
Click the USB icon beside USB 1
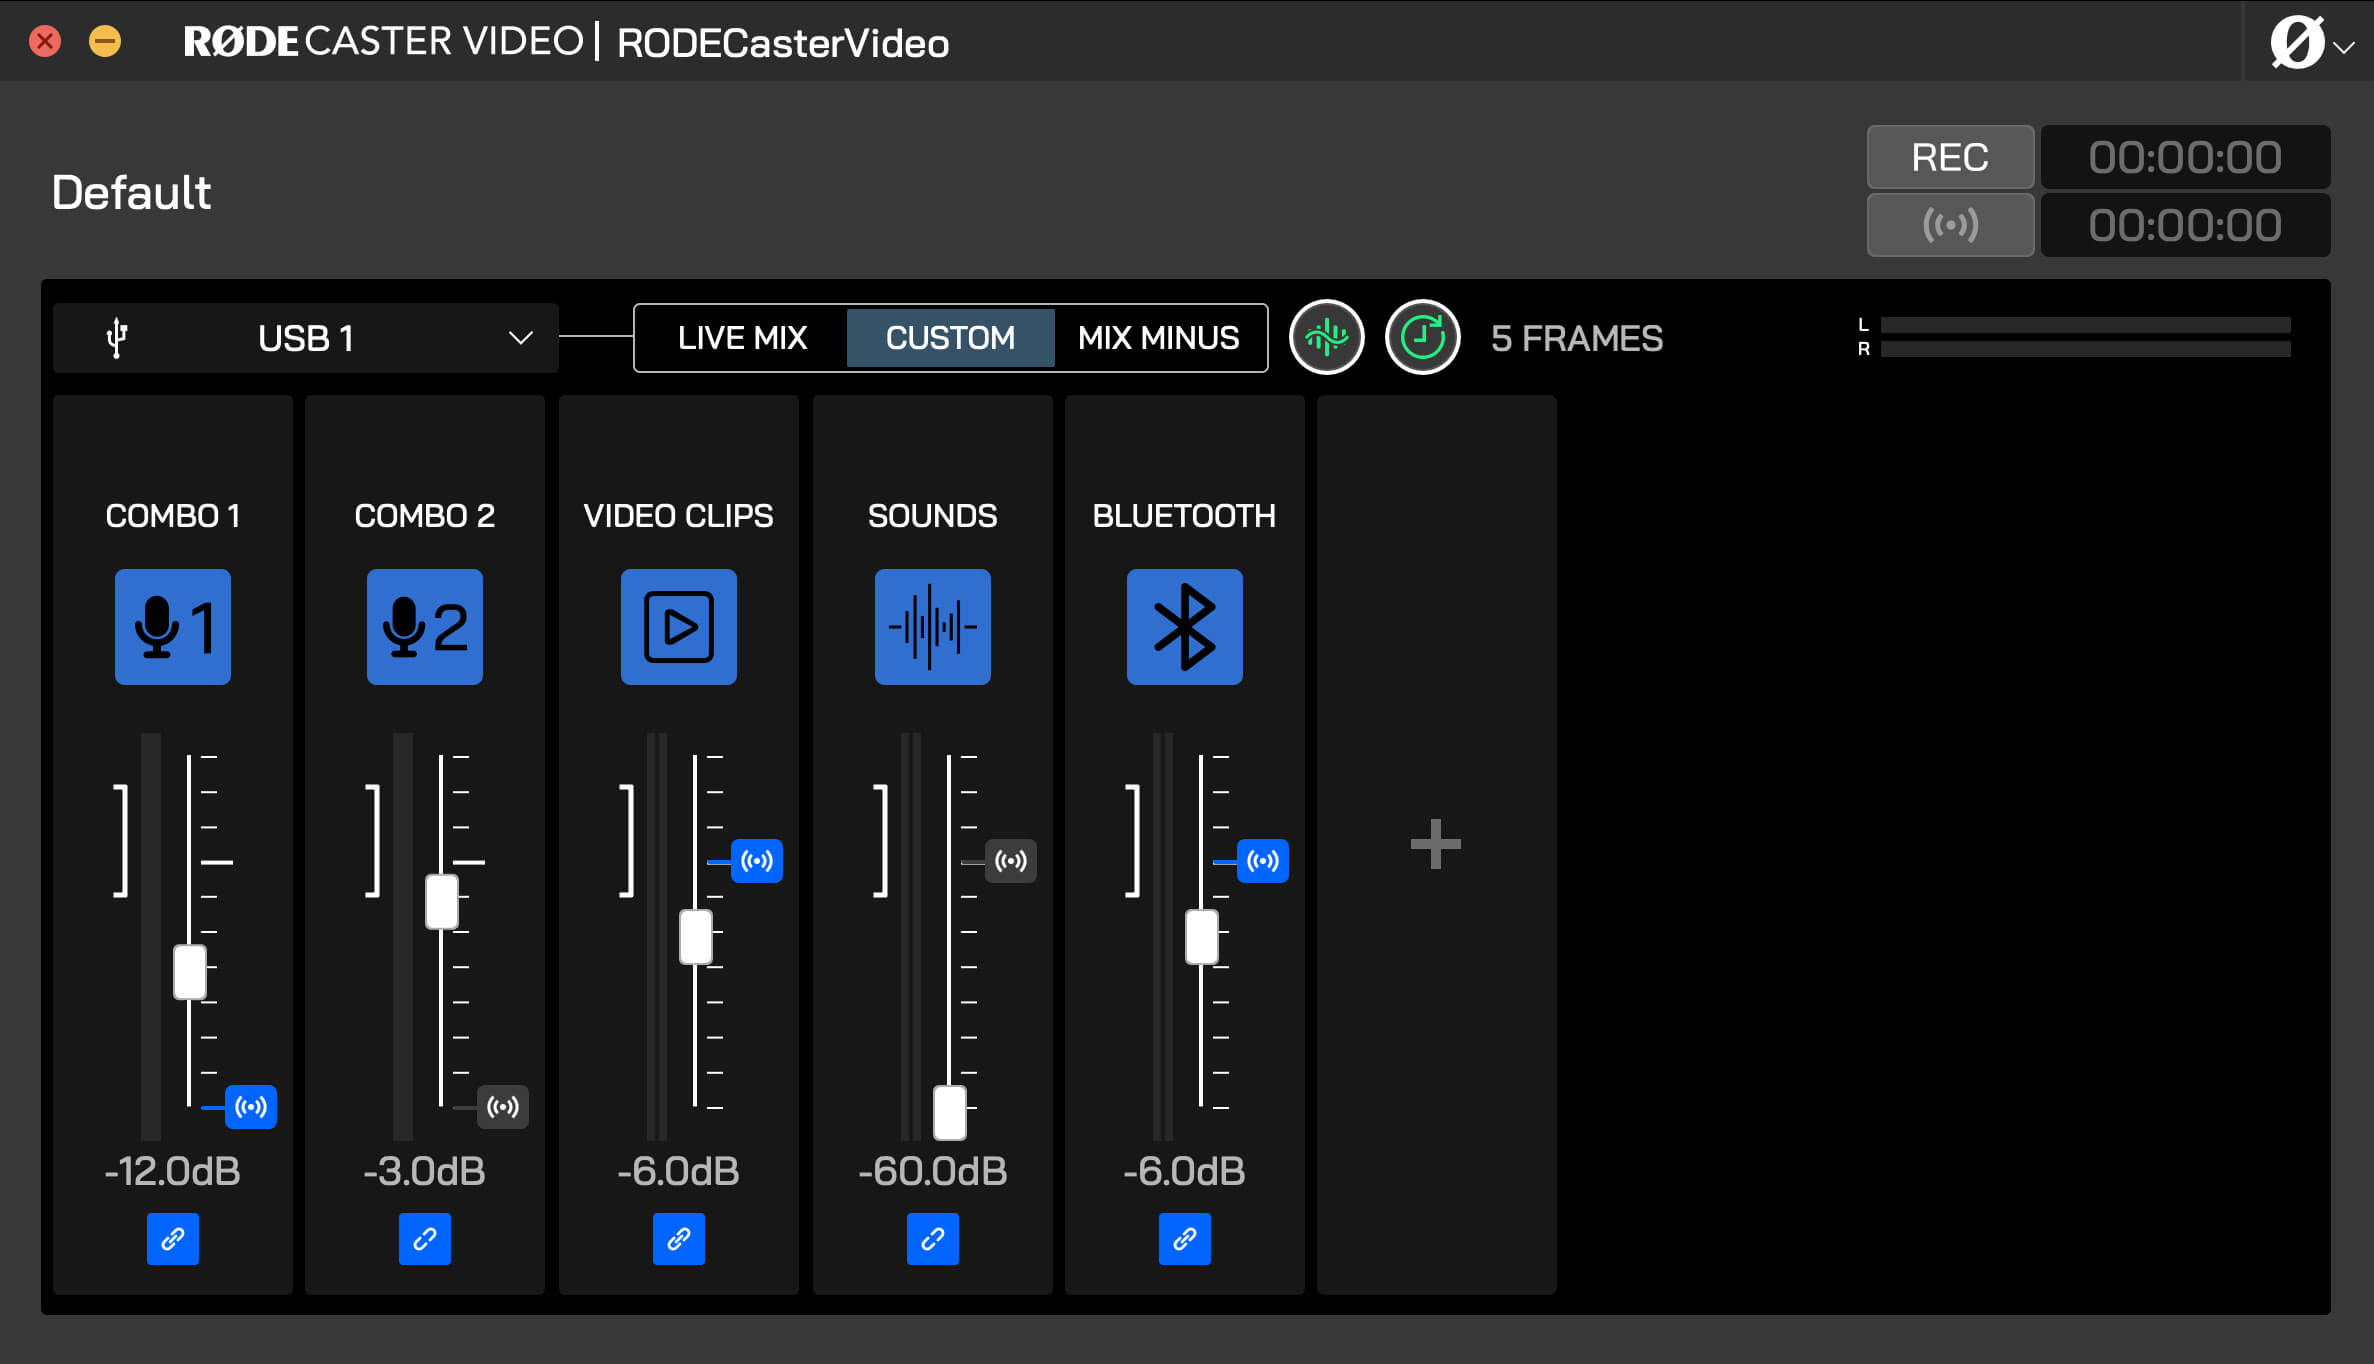click(117, 338)
